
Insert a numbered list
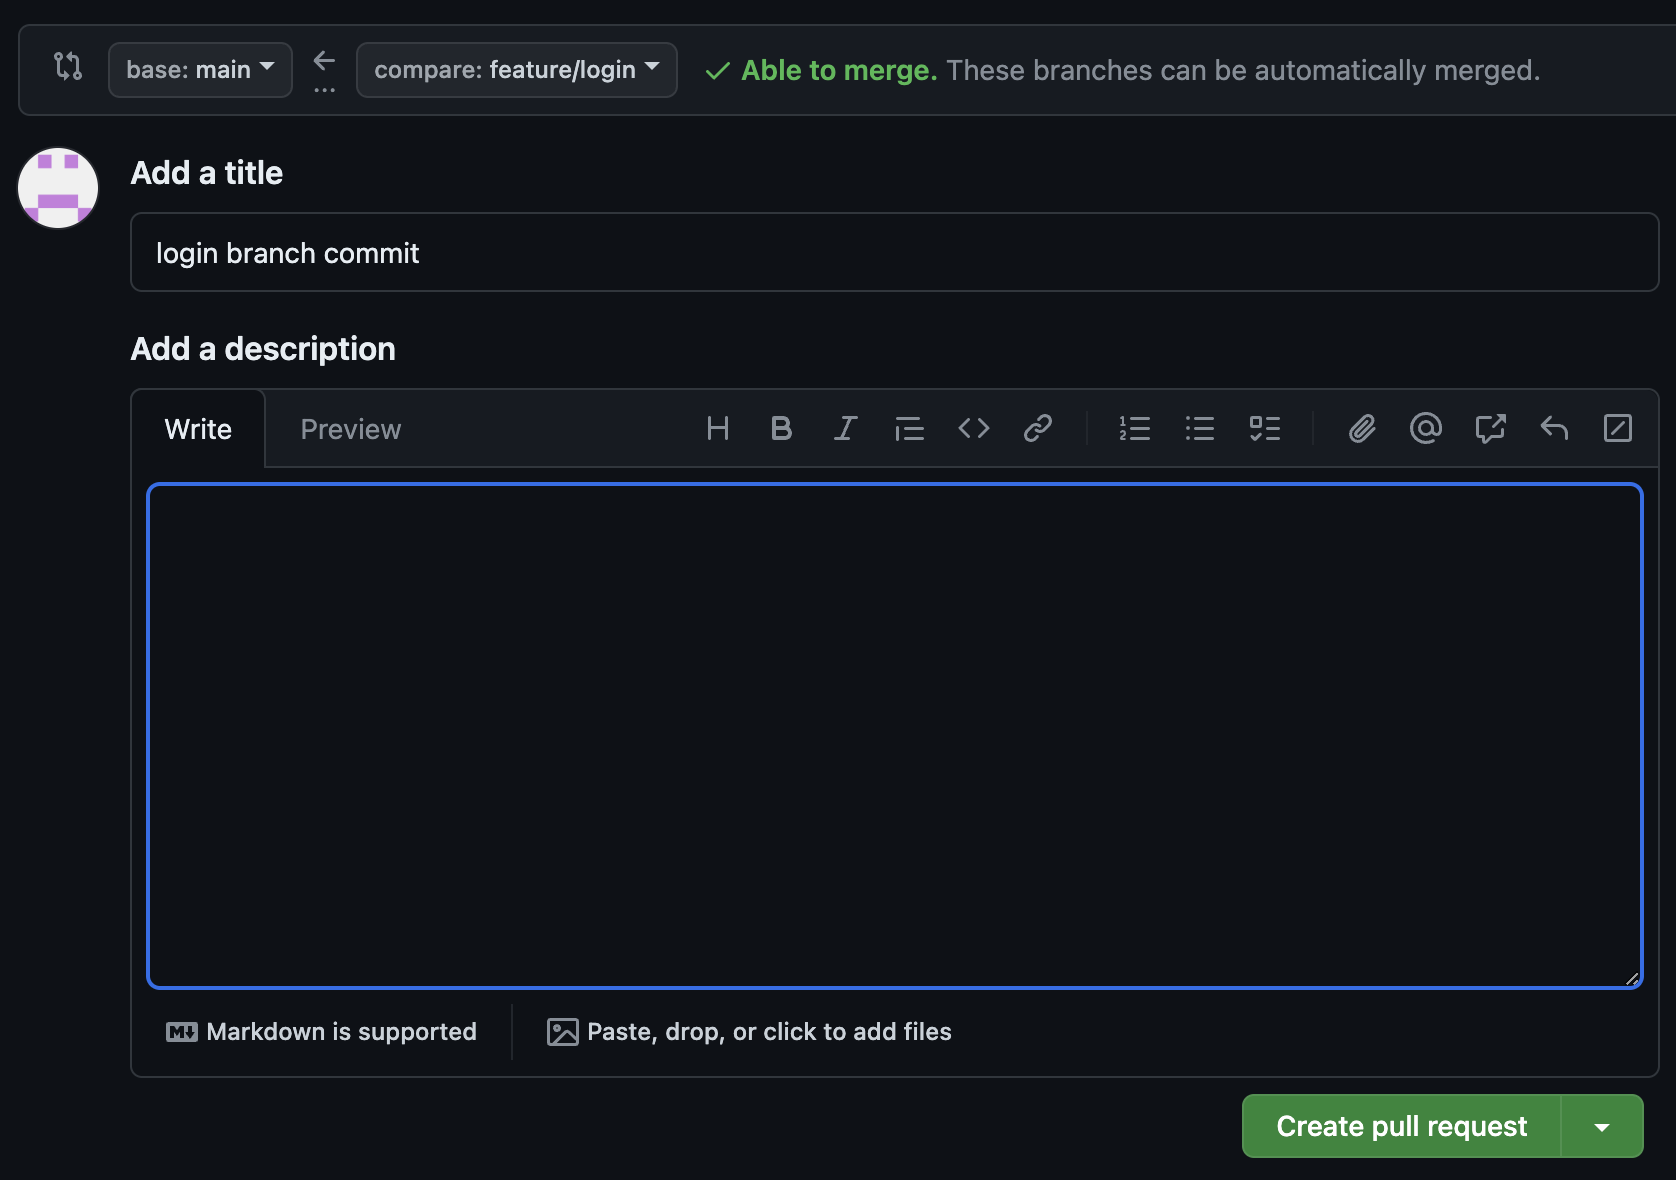[1135, 429]
